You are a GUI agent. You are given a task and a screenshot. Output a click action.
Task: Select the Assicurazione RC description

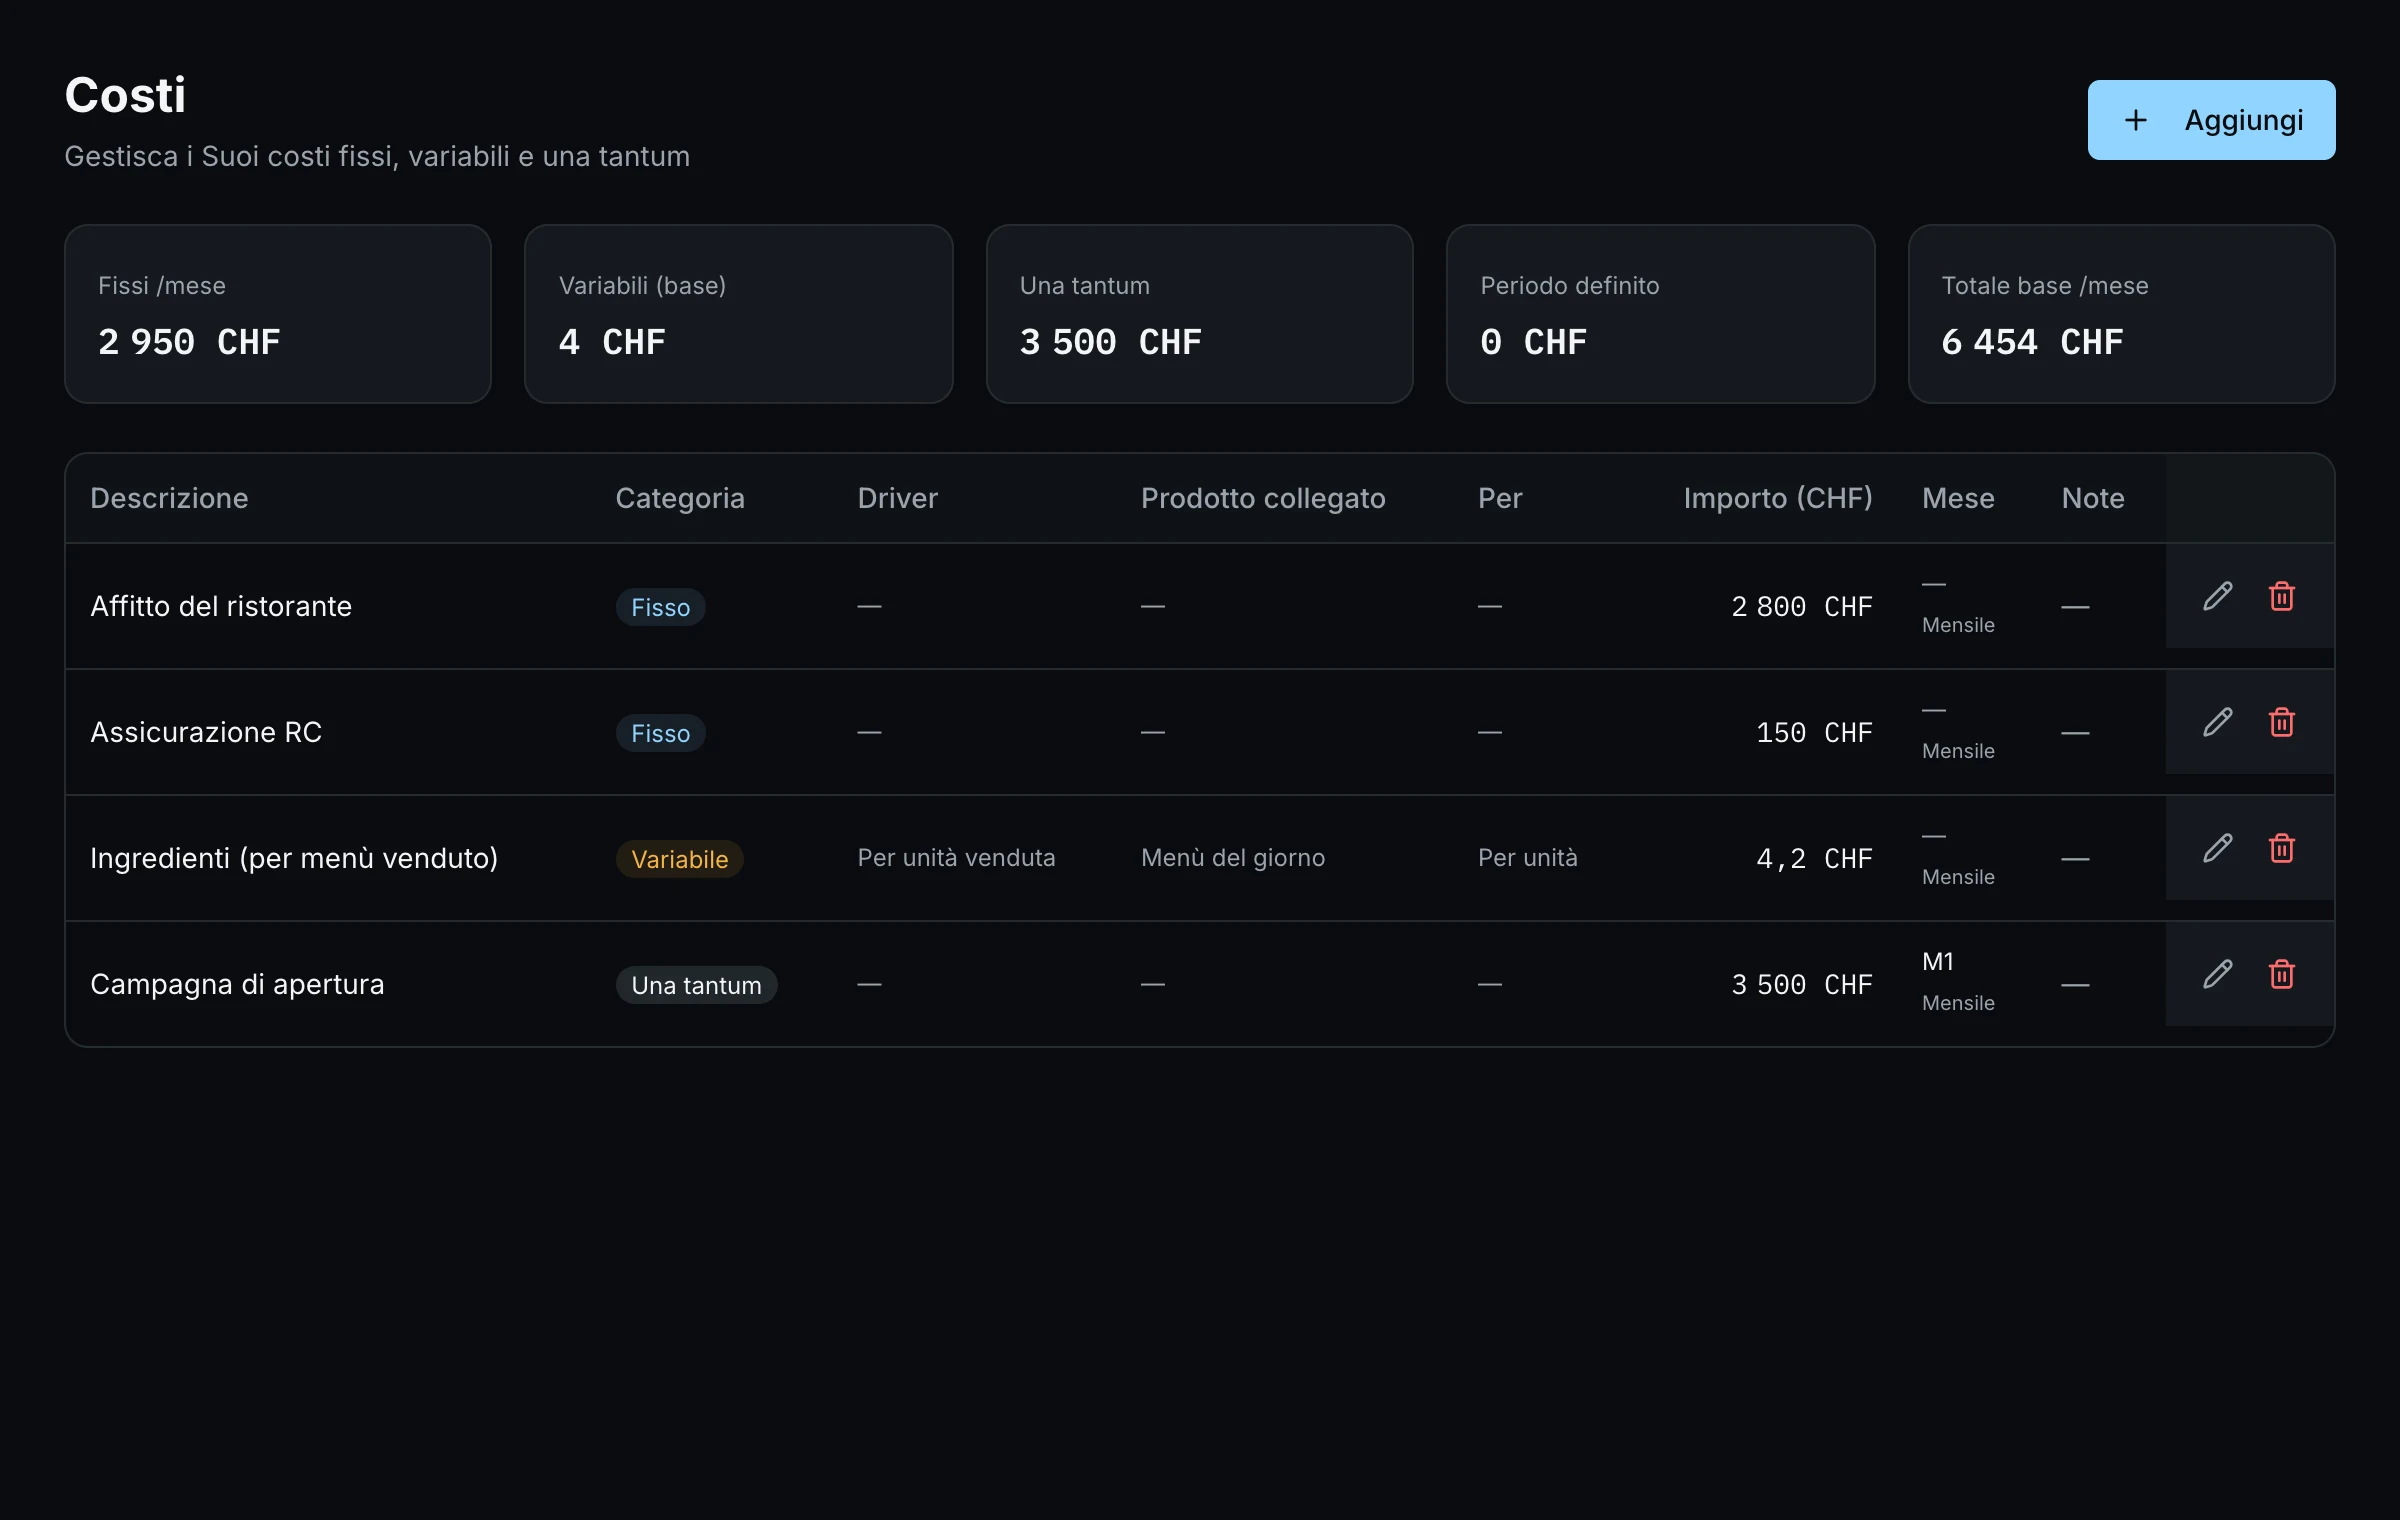pyautogui.click(x=206, y=732)
